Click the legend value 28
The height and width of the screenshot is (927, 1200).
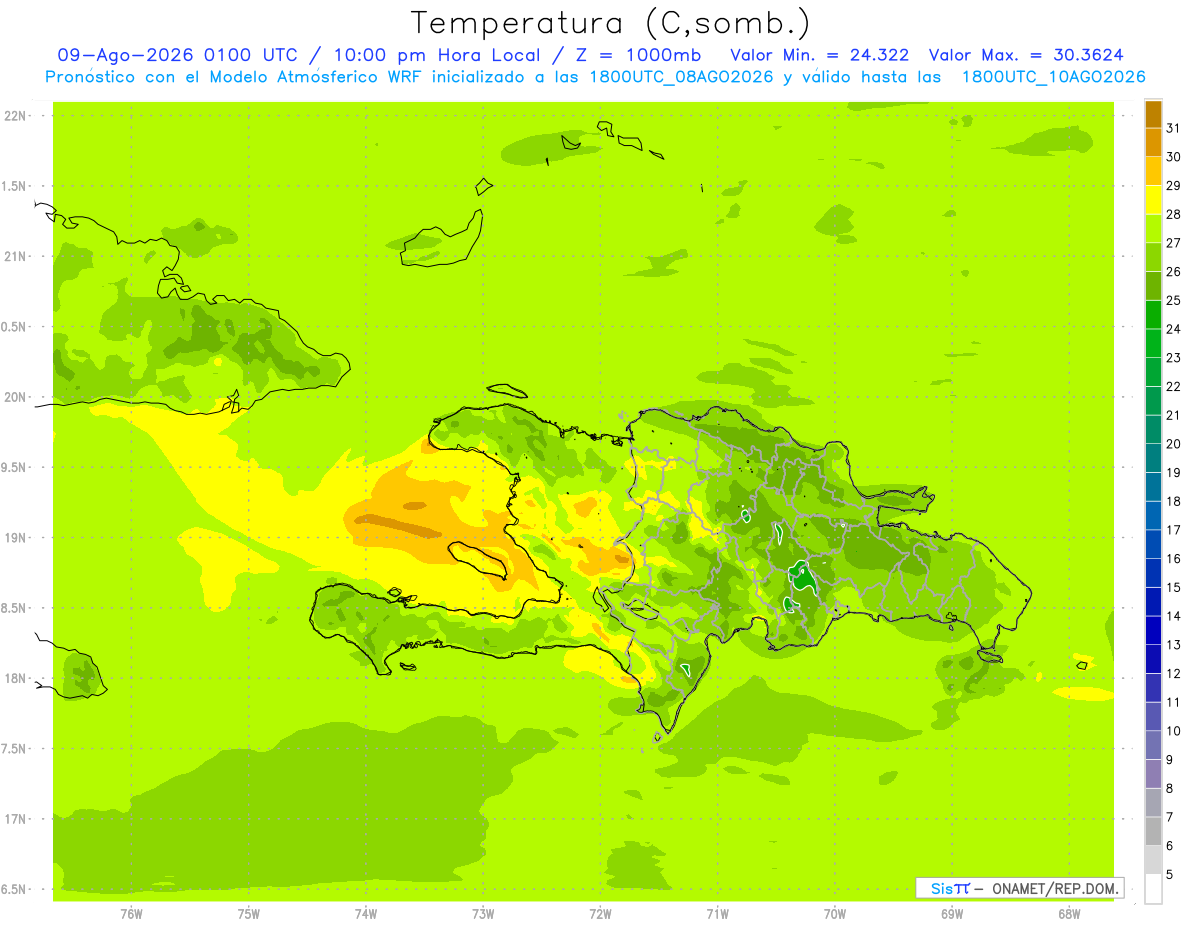[x=1174, y=214]
